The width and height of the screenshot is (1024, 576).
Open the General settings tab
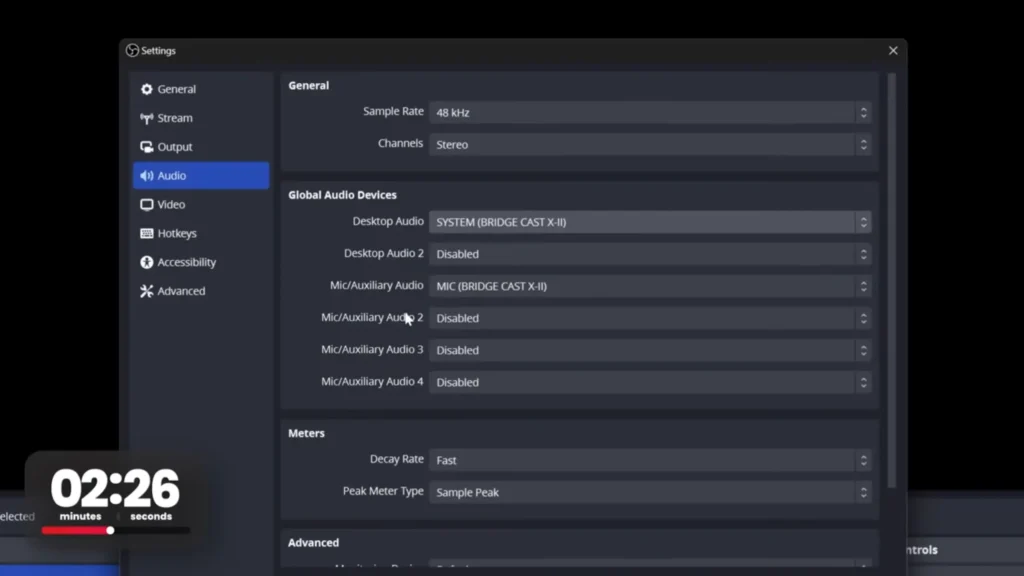click(x=201, y=89)
